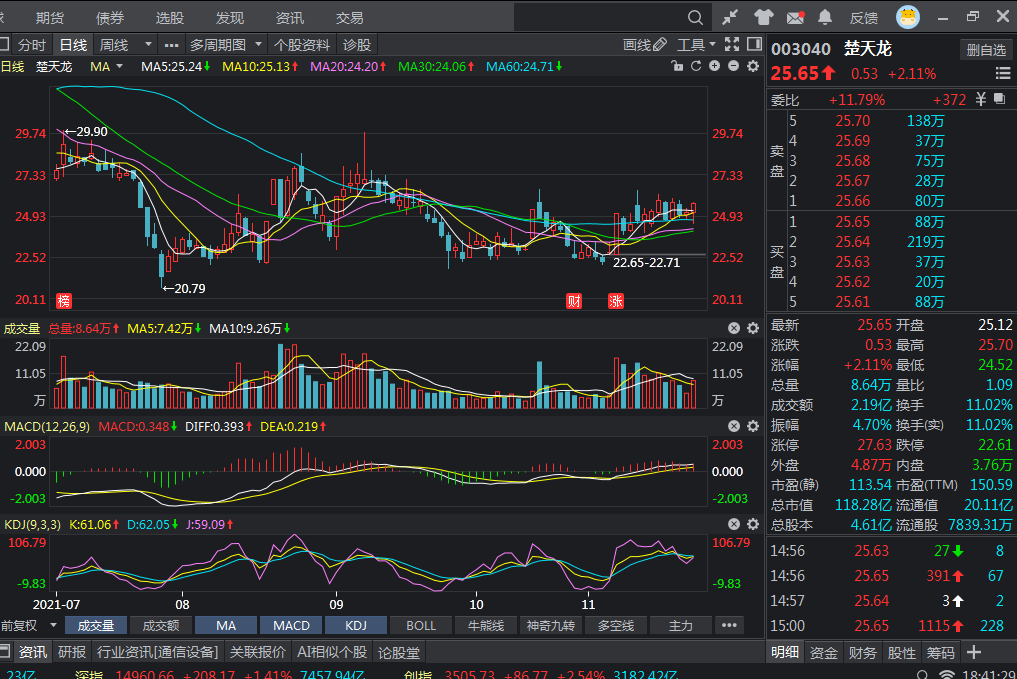Toggle the MACD indicator button
This screenshot has height=679, width=1017.
(292, 625)
